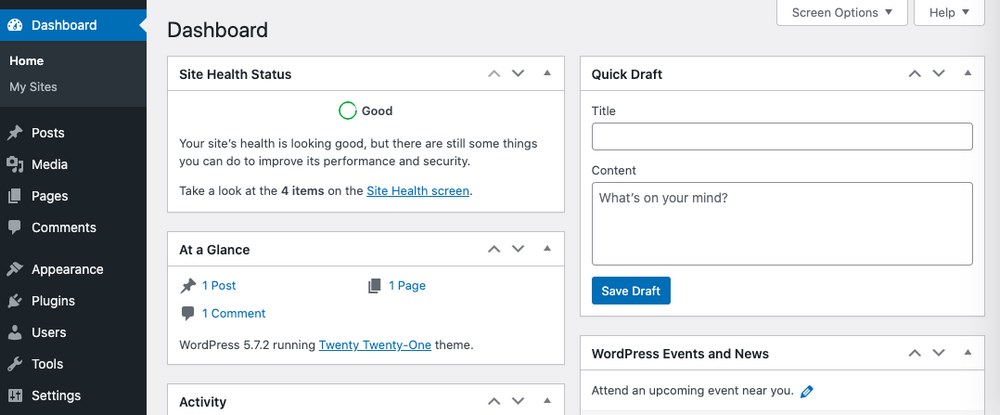Click the green Site Health status circle
1000x415 pixels.
click(x=348, y=111)
